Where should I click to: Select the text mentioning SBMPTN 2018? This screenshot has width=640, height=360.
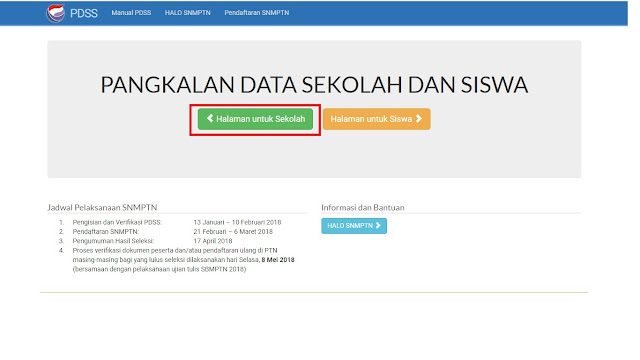point(160,269)
